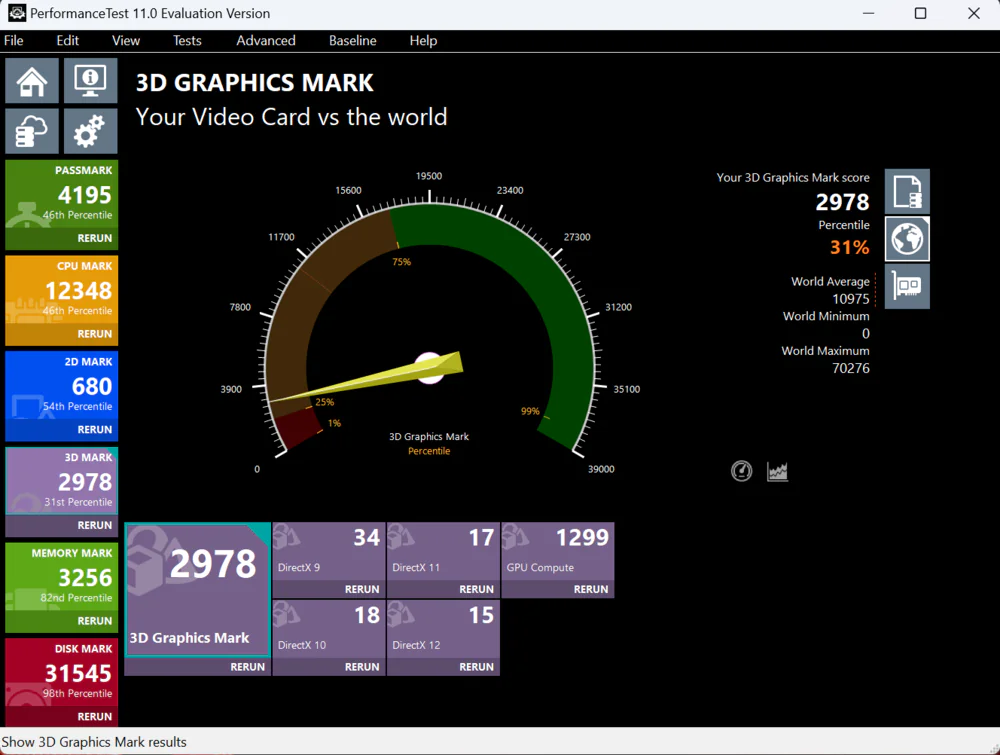This screenshot has width=1000, height=755.
Task: Rerun the CPU Mark test
Action: tap(94, 334)
